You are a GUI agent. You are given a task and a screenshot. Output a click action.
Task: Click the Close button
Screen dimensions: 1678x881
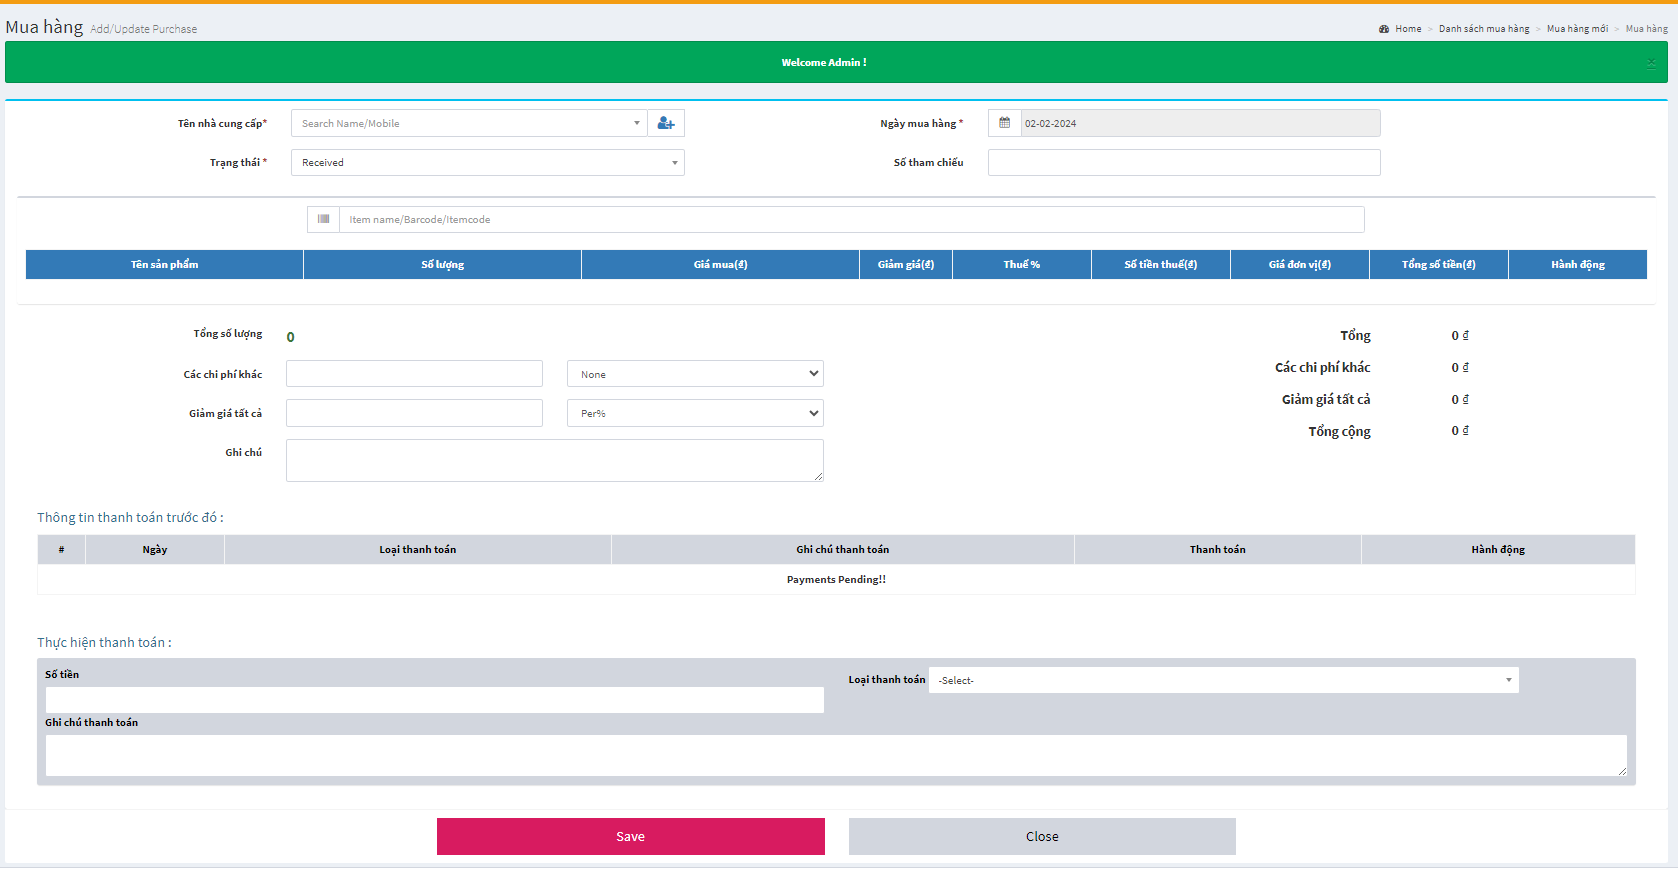tap(1042, 836)
